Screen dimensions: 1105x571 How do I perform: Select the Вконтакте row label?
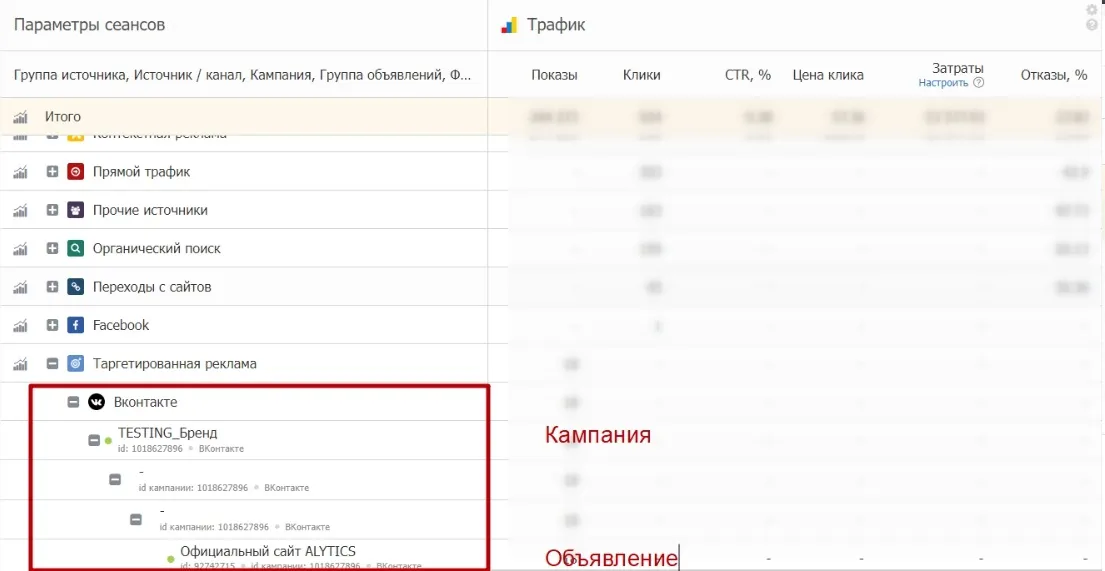(145, 402)
